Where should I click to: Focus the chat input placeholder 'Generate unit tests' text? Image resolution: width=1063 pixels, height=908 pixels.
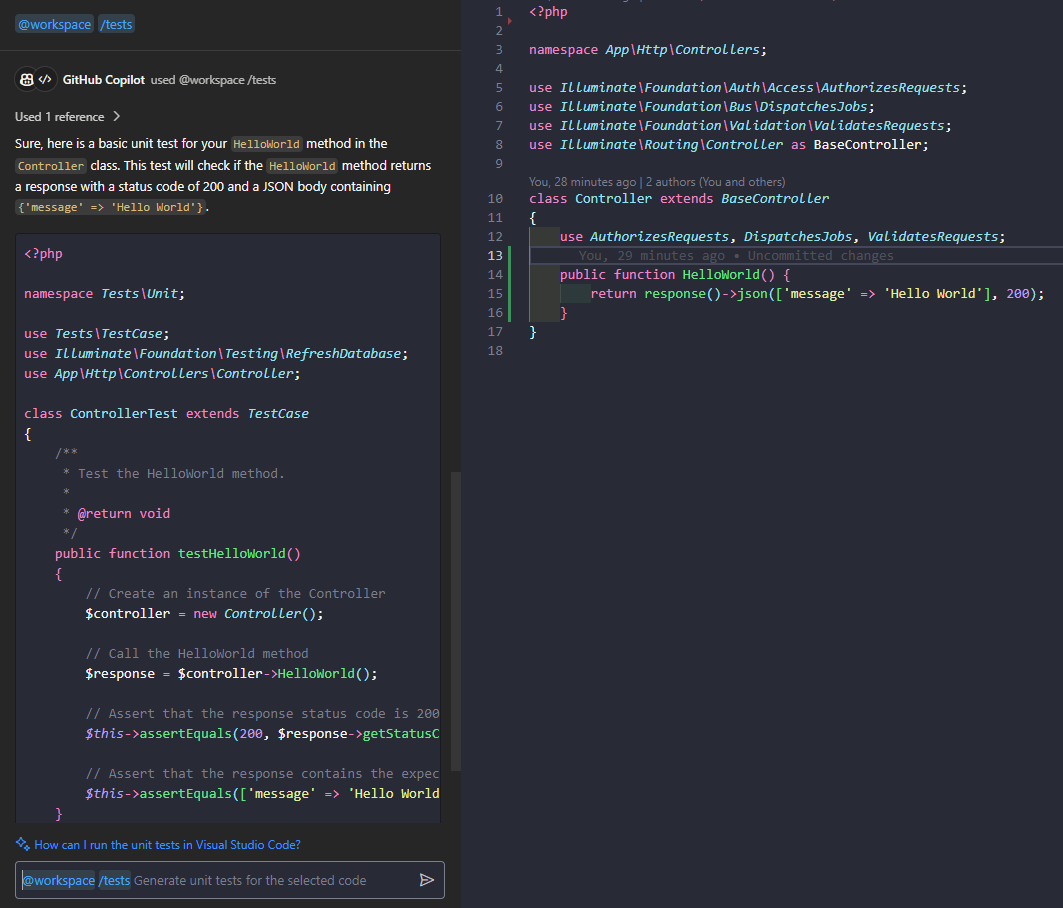tap(250, 880)
